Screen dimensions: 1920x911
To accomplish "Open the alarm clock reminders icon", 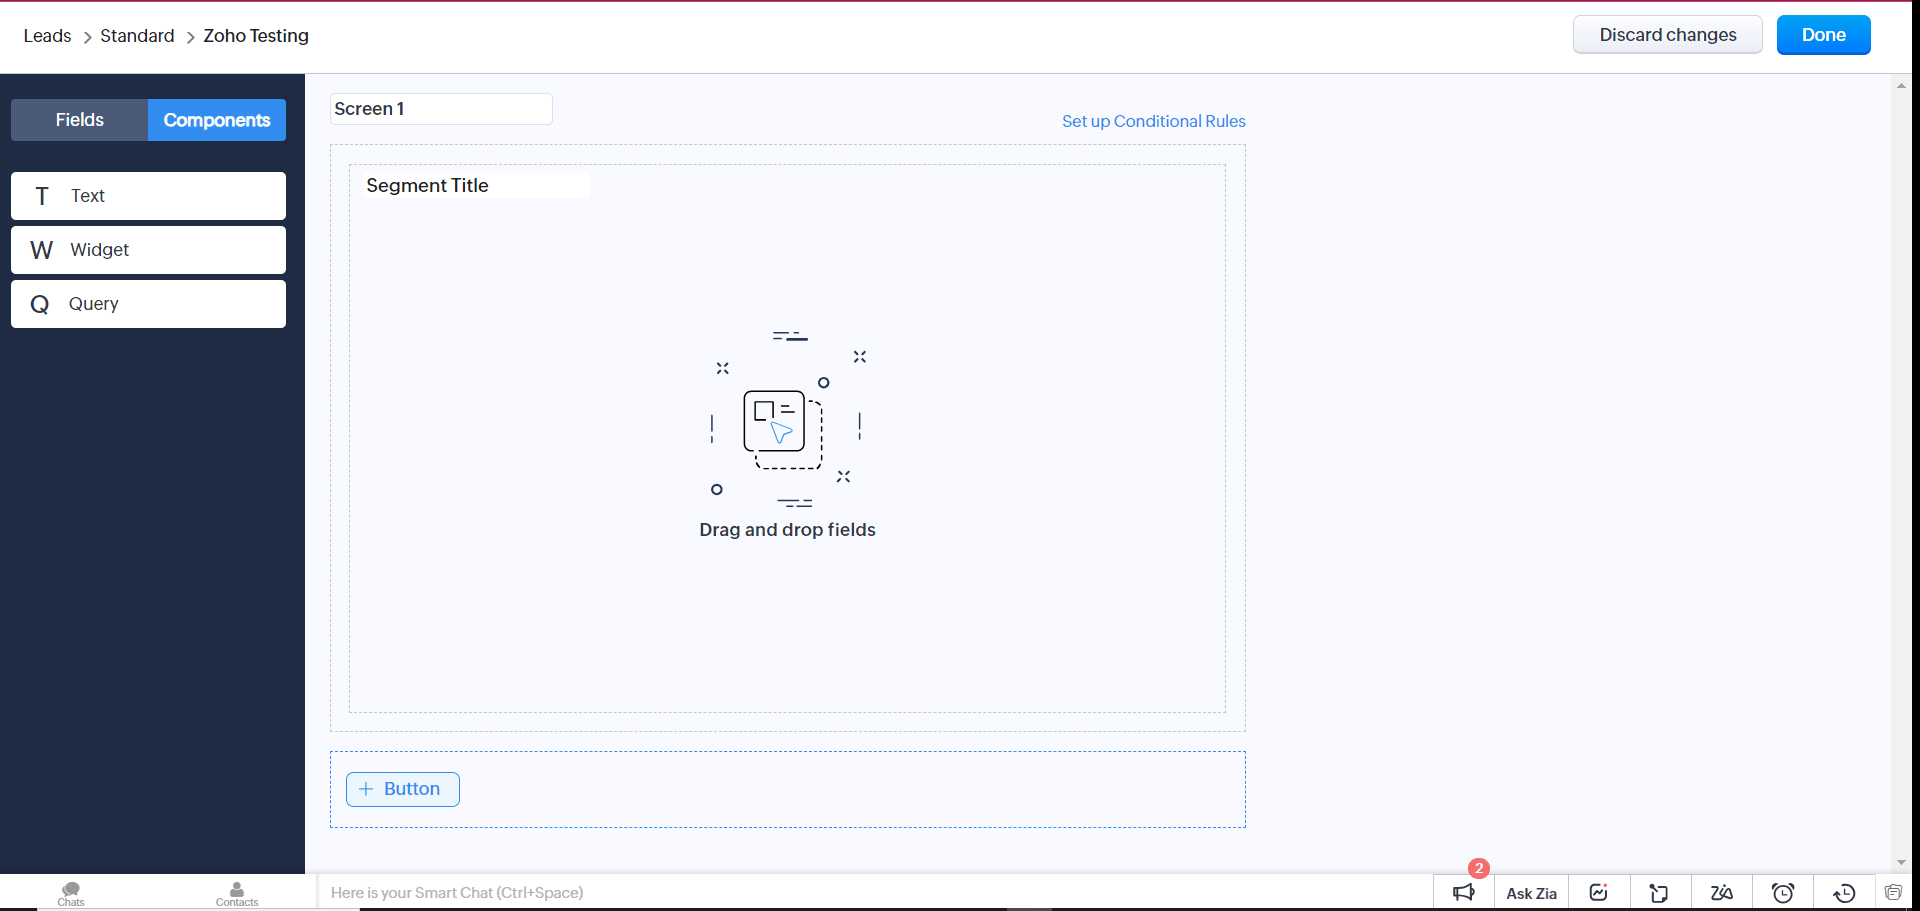I will pyautogui.click(x=1782, y=893).
